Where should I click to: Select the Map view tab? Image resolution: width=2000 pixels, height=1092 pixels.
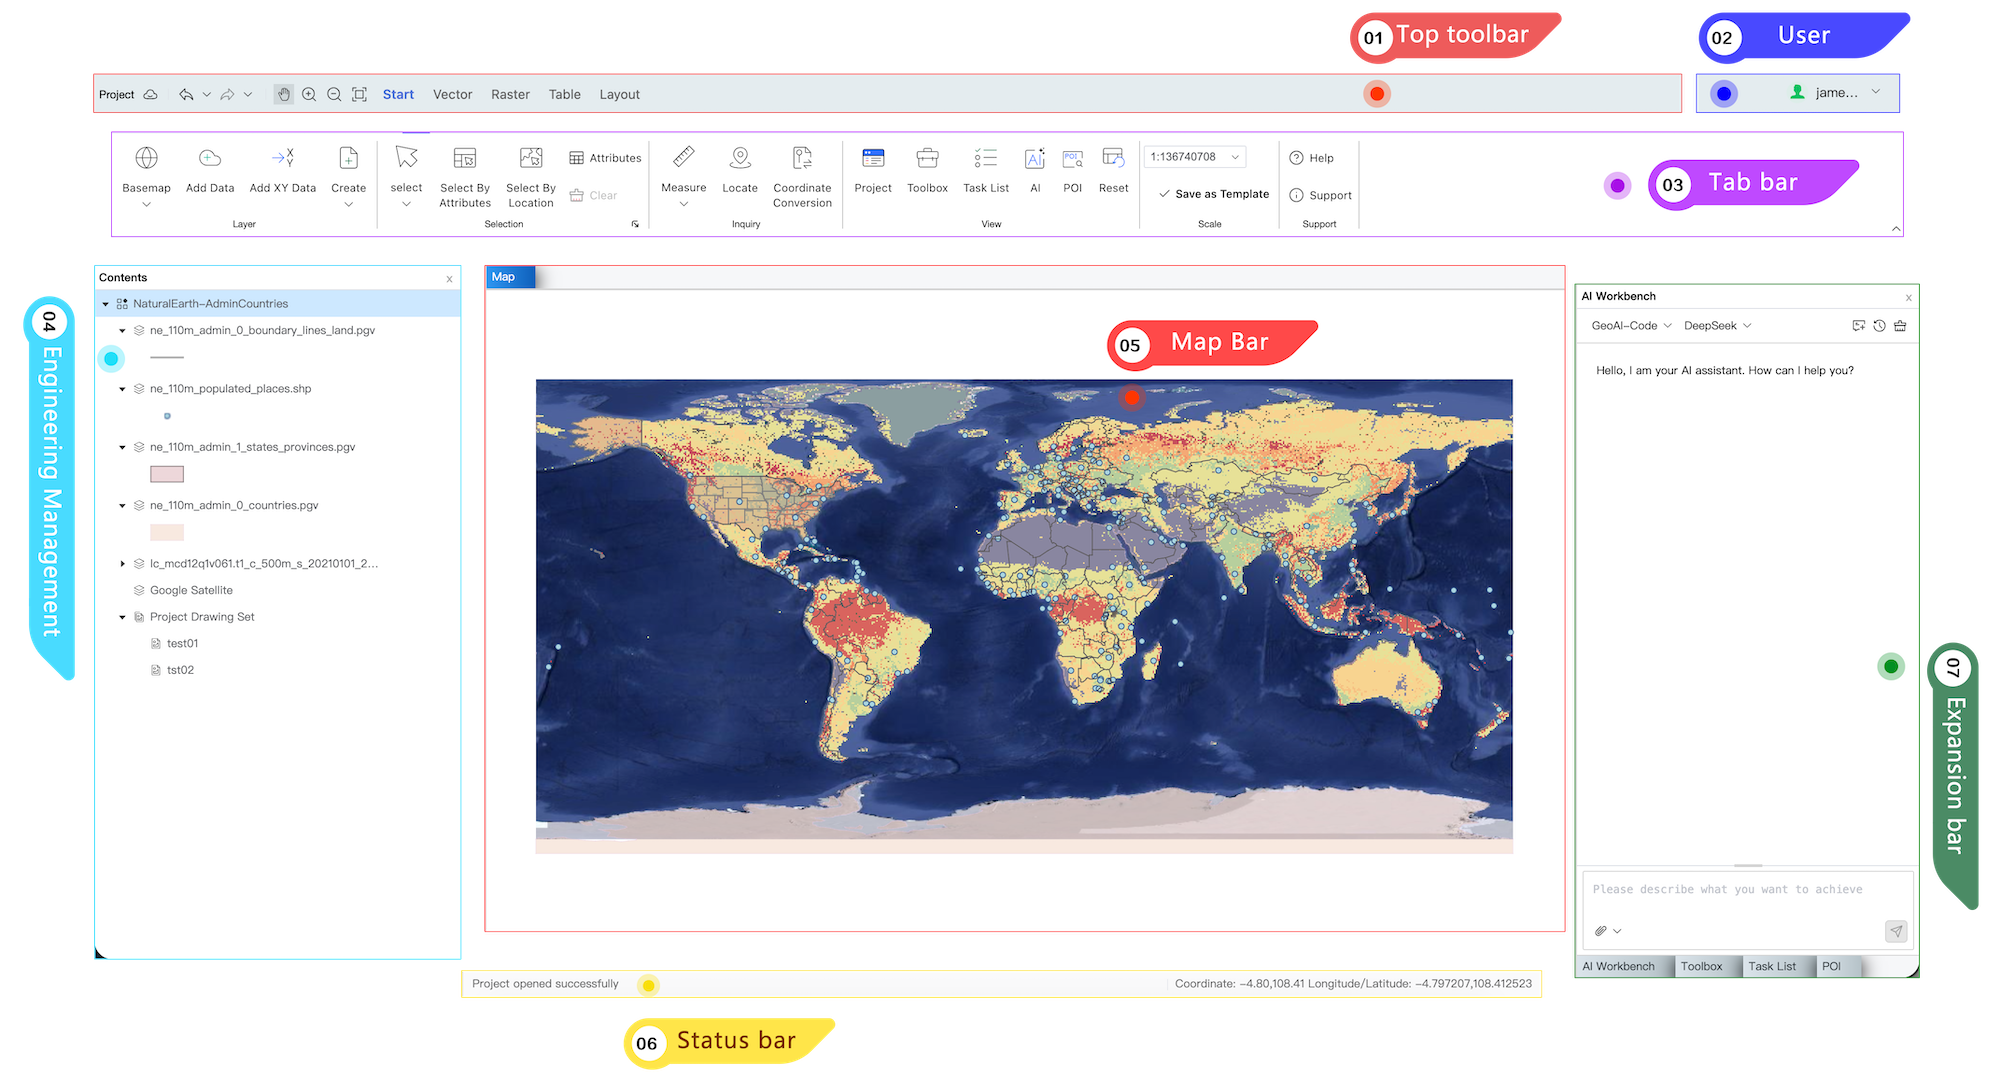coord(510,277)
